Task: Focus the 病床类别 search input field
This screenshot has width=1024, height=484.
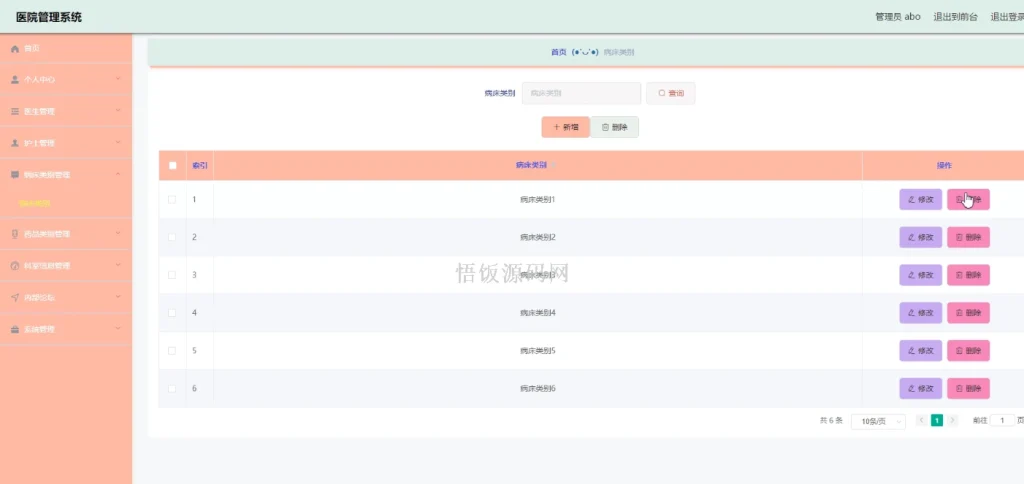Action: coord(581,93)
